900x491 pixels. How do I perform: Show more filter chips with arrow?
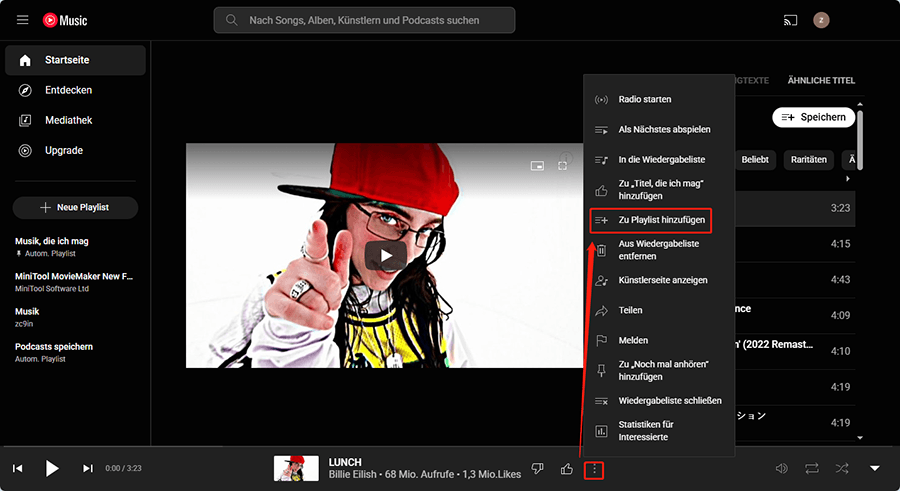[848, 179]
